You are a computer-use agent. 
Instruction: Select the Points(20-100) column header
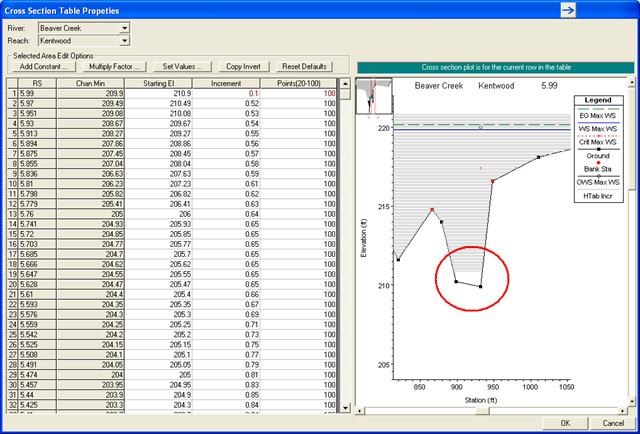tap(298, 83)
